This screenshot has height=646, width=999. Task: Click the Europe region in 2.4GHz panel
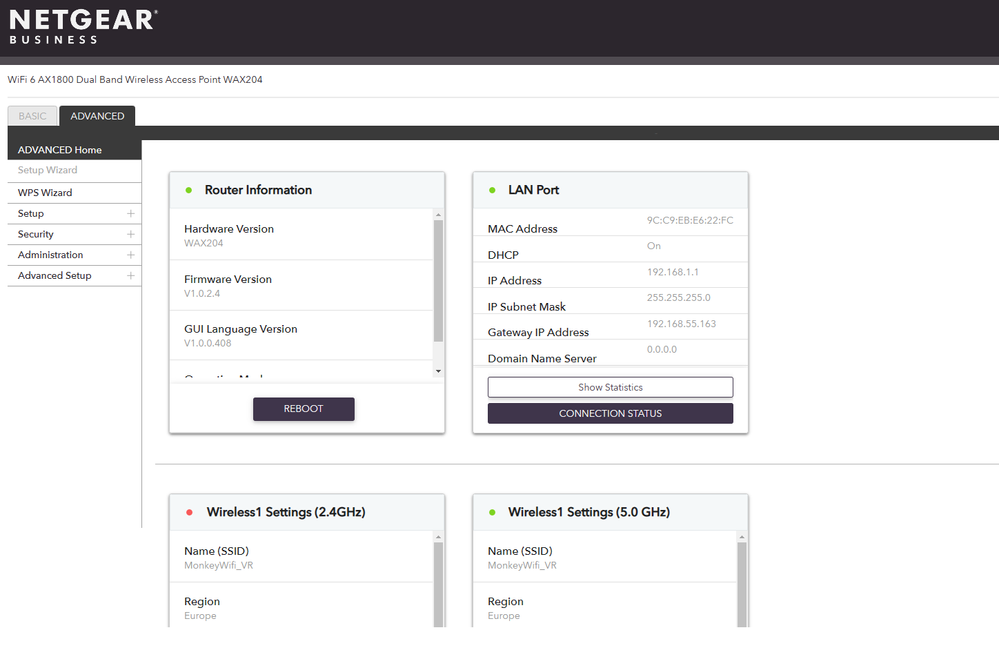click(x=200, y=616)
